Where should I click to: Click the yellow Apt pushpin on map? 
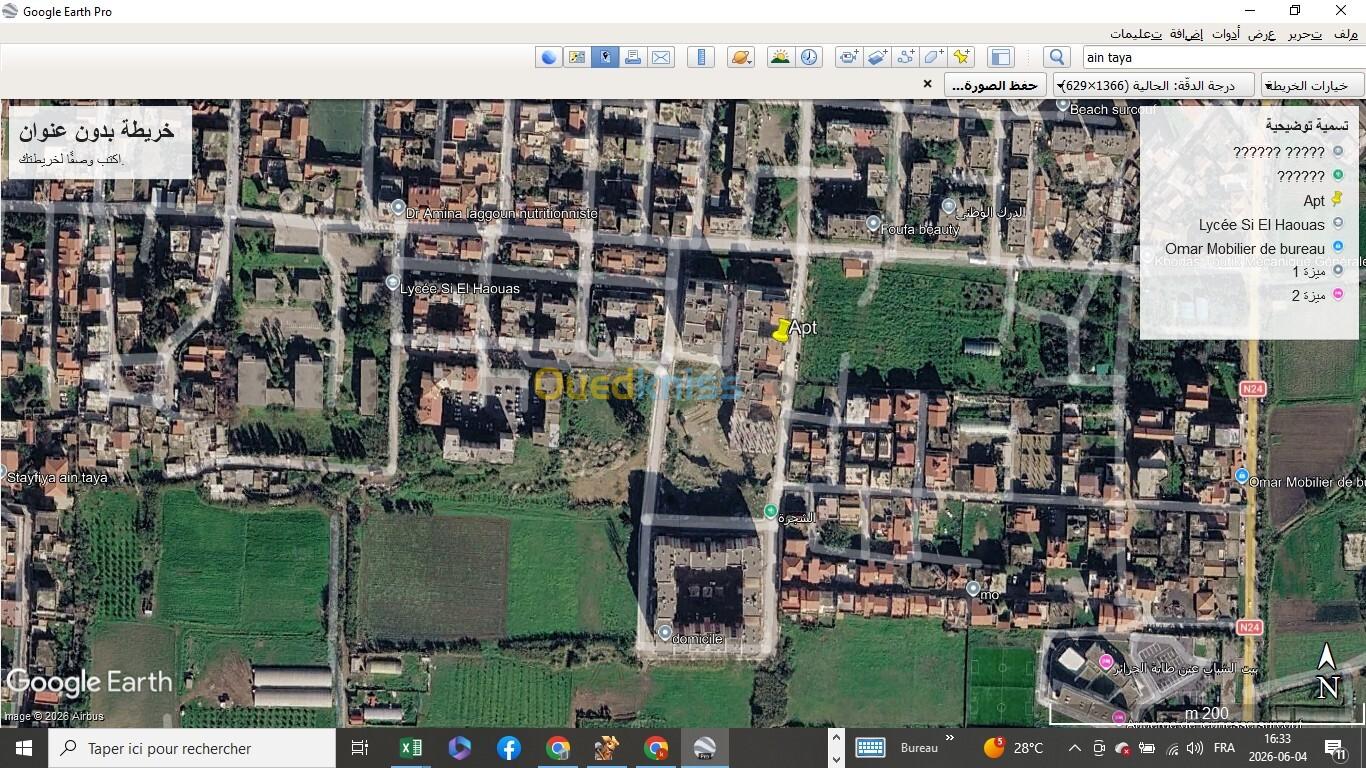coord(781,330)
